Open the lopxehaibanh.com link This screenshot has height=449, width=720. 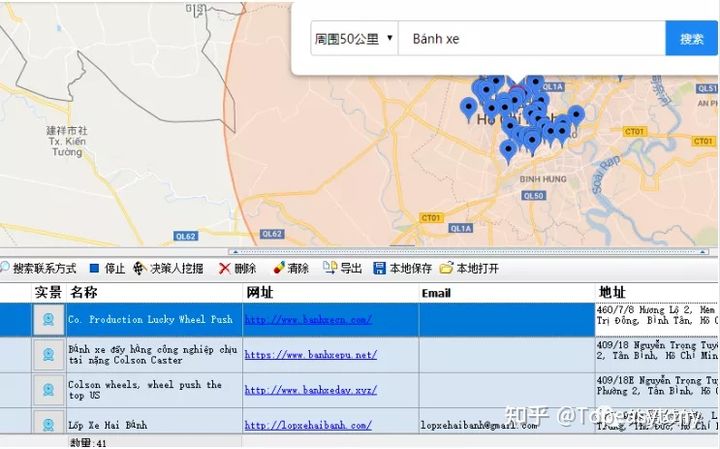coord(308,426)
